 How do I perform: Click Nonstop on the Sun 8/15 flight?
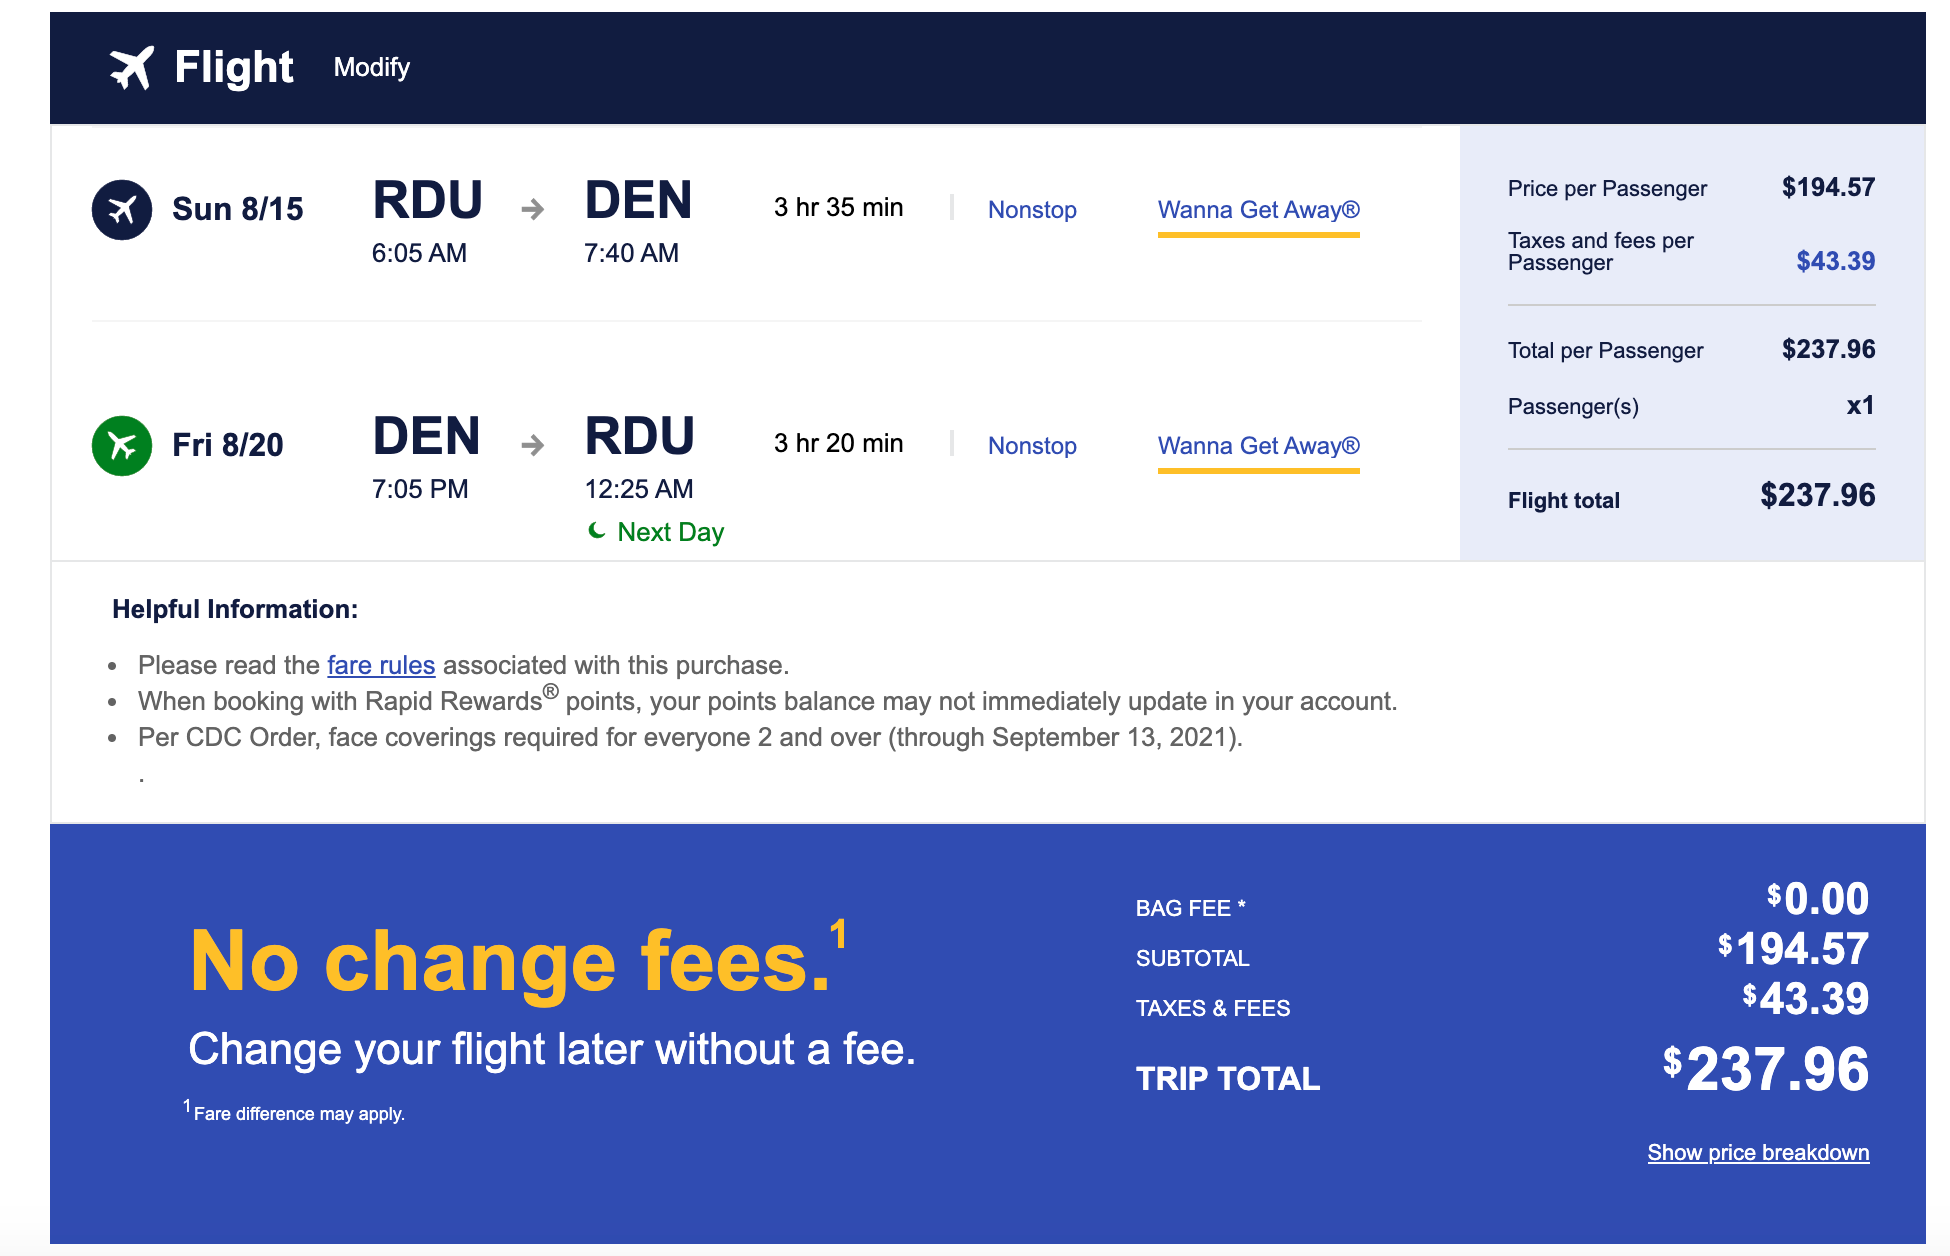click(1032, 210)
